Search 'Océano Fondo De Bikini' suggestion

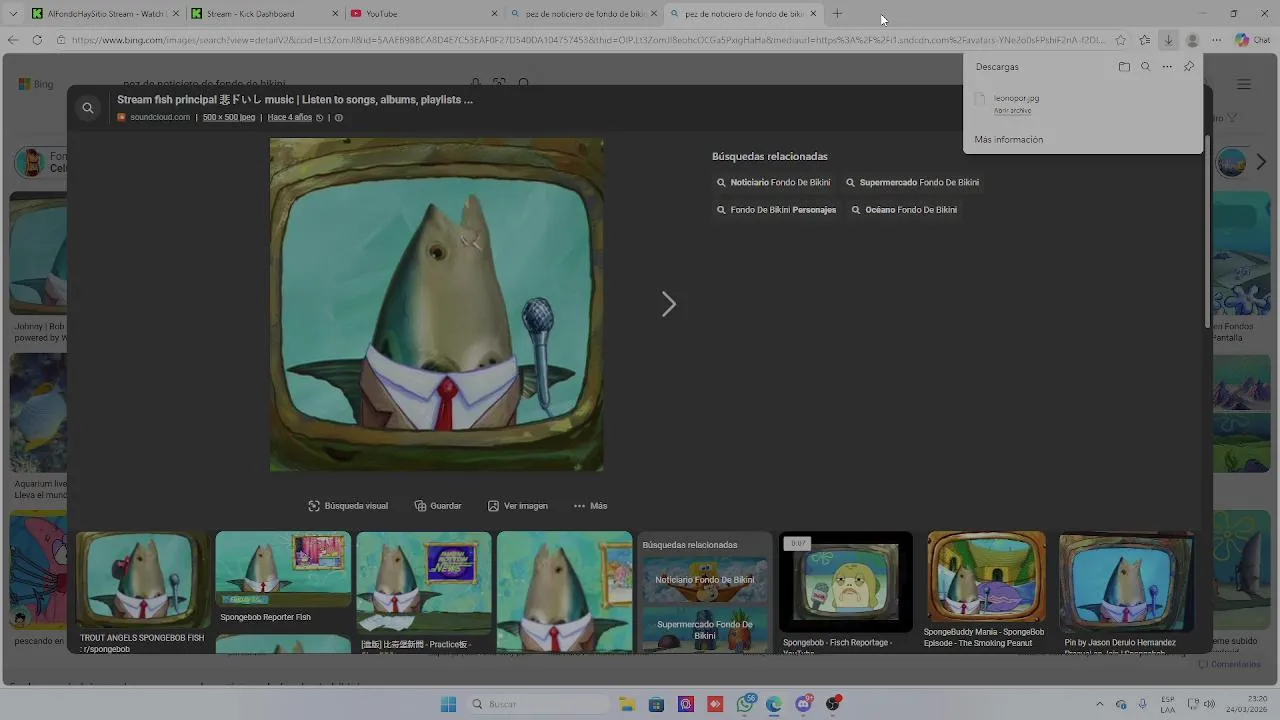pyautogui.click(x=904, y=210)
